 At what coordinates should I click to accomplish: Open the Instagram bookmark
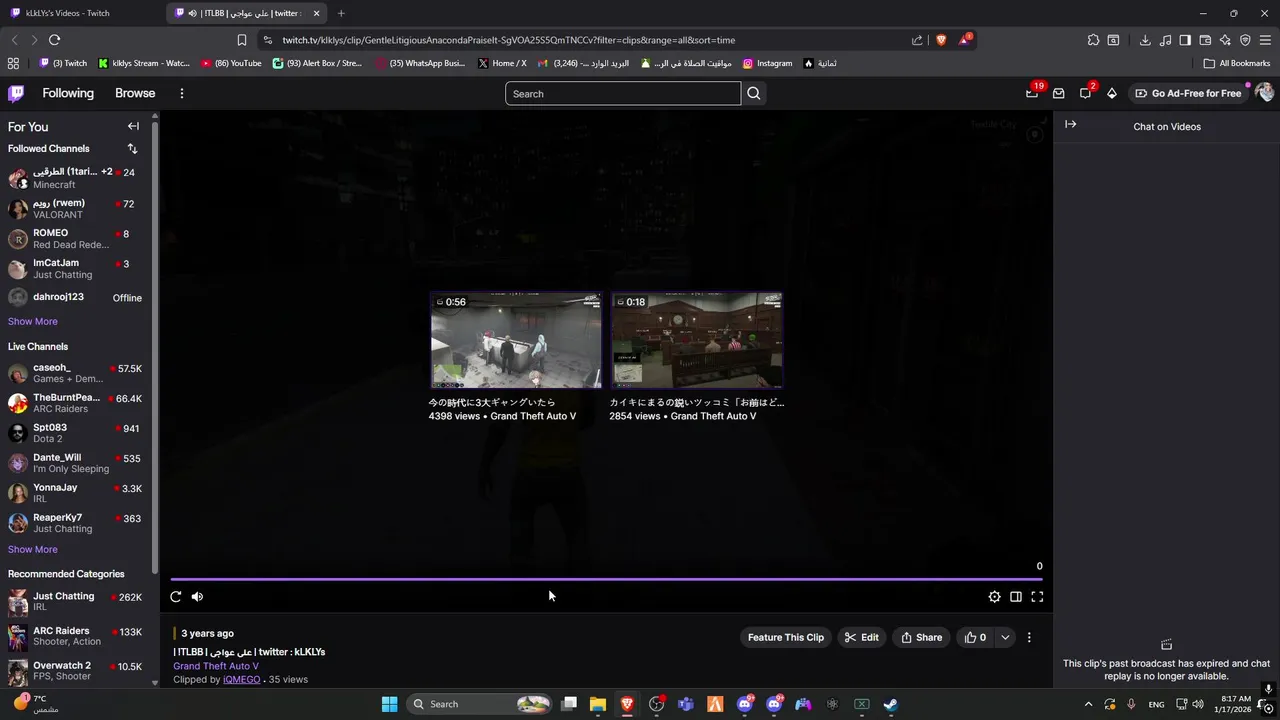(x=767, y=63)
